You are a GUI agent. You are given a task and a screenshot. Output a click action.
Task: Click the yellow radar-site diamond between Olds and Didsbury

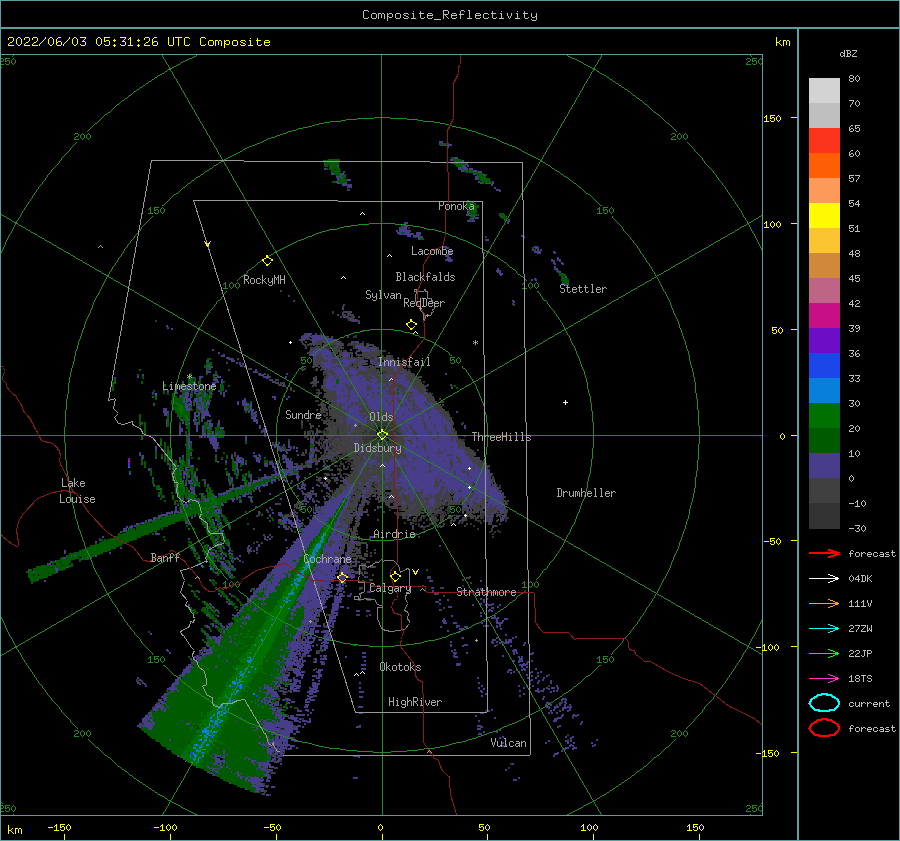pos(382,435)
